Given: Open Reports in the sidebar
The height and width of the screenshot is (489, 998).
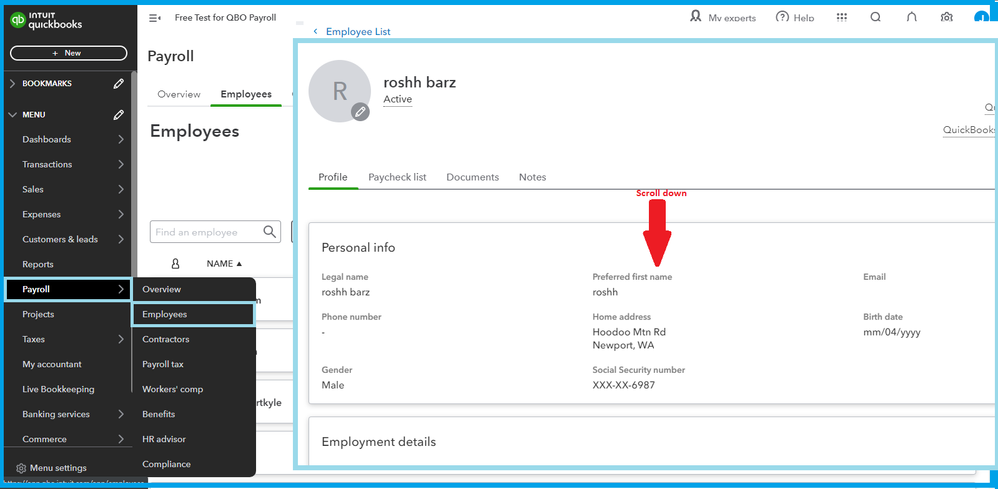Looking at the screenshot, I should point(38,264).
